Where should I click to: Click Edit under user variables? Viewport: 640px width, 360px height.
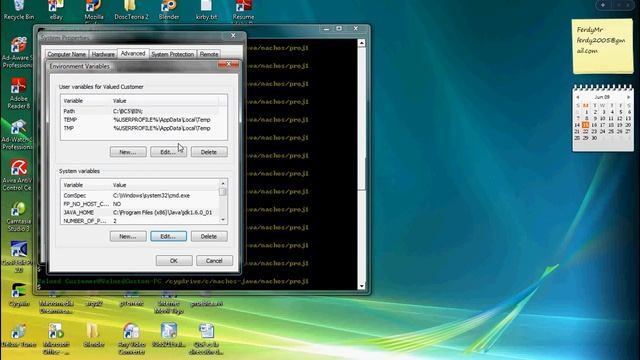pos(168,152)
